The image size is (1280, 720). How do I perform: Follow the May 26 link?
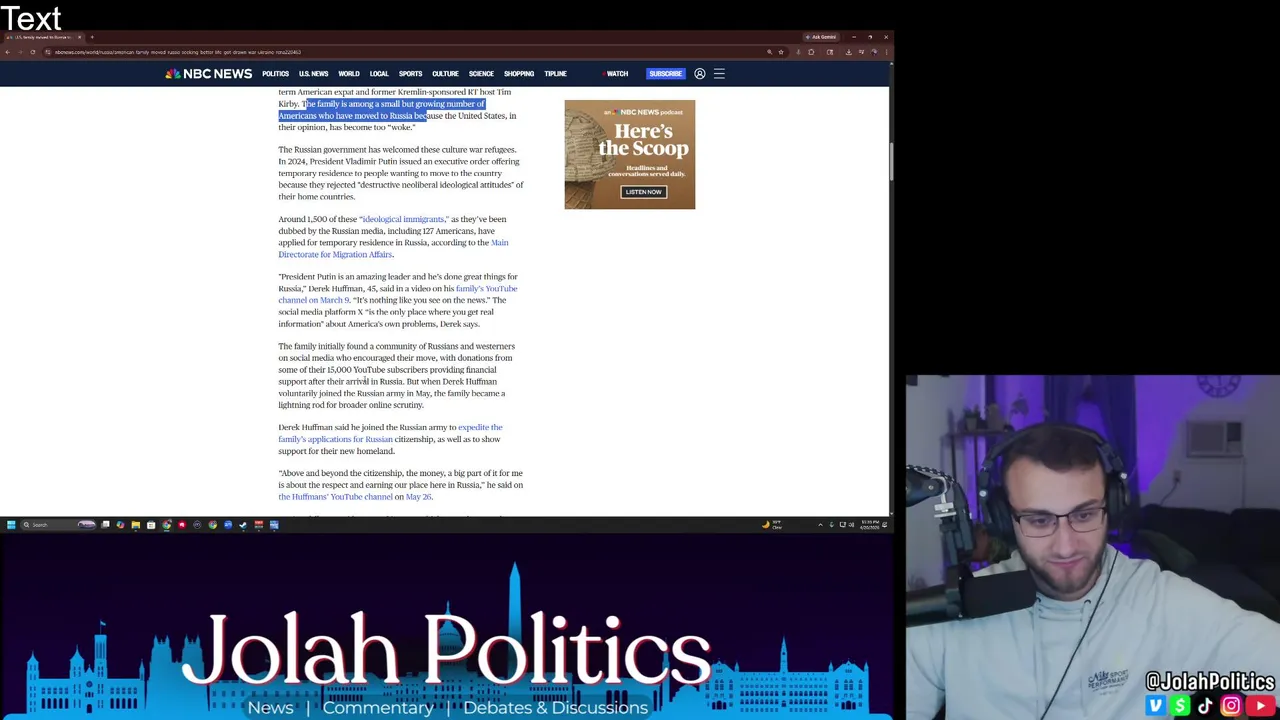418,497
